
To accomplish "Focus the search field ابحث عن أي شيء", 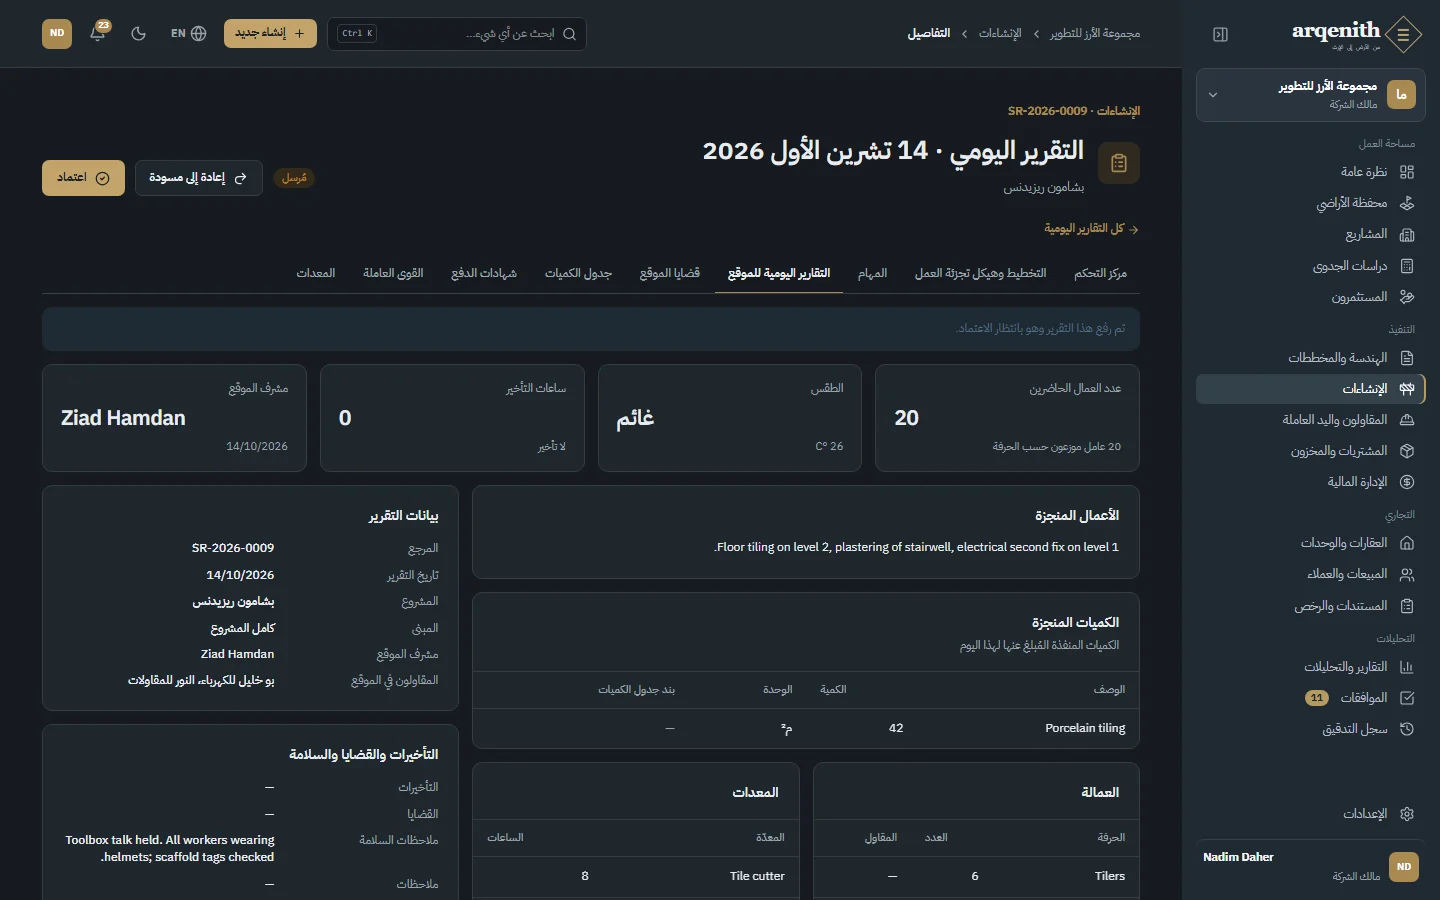I will pos(457,33).
